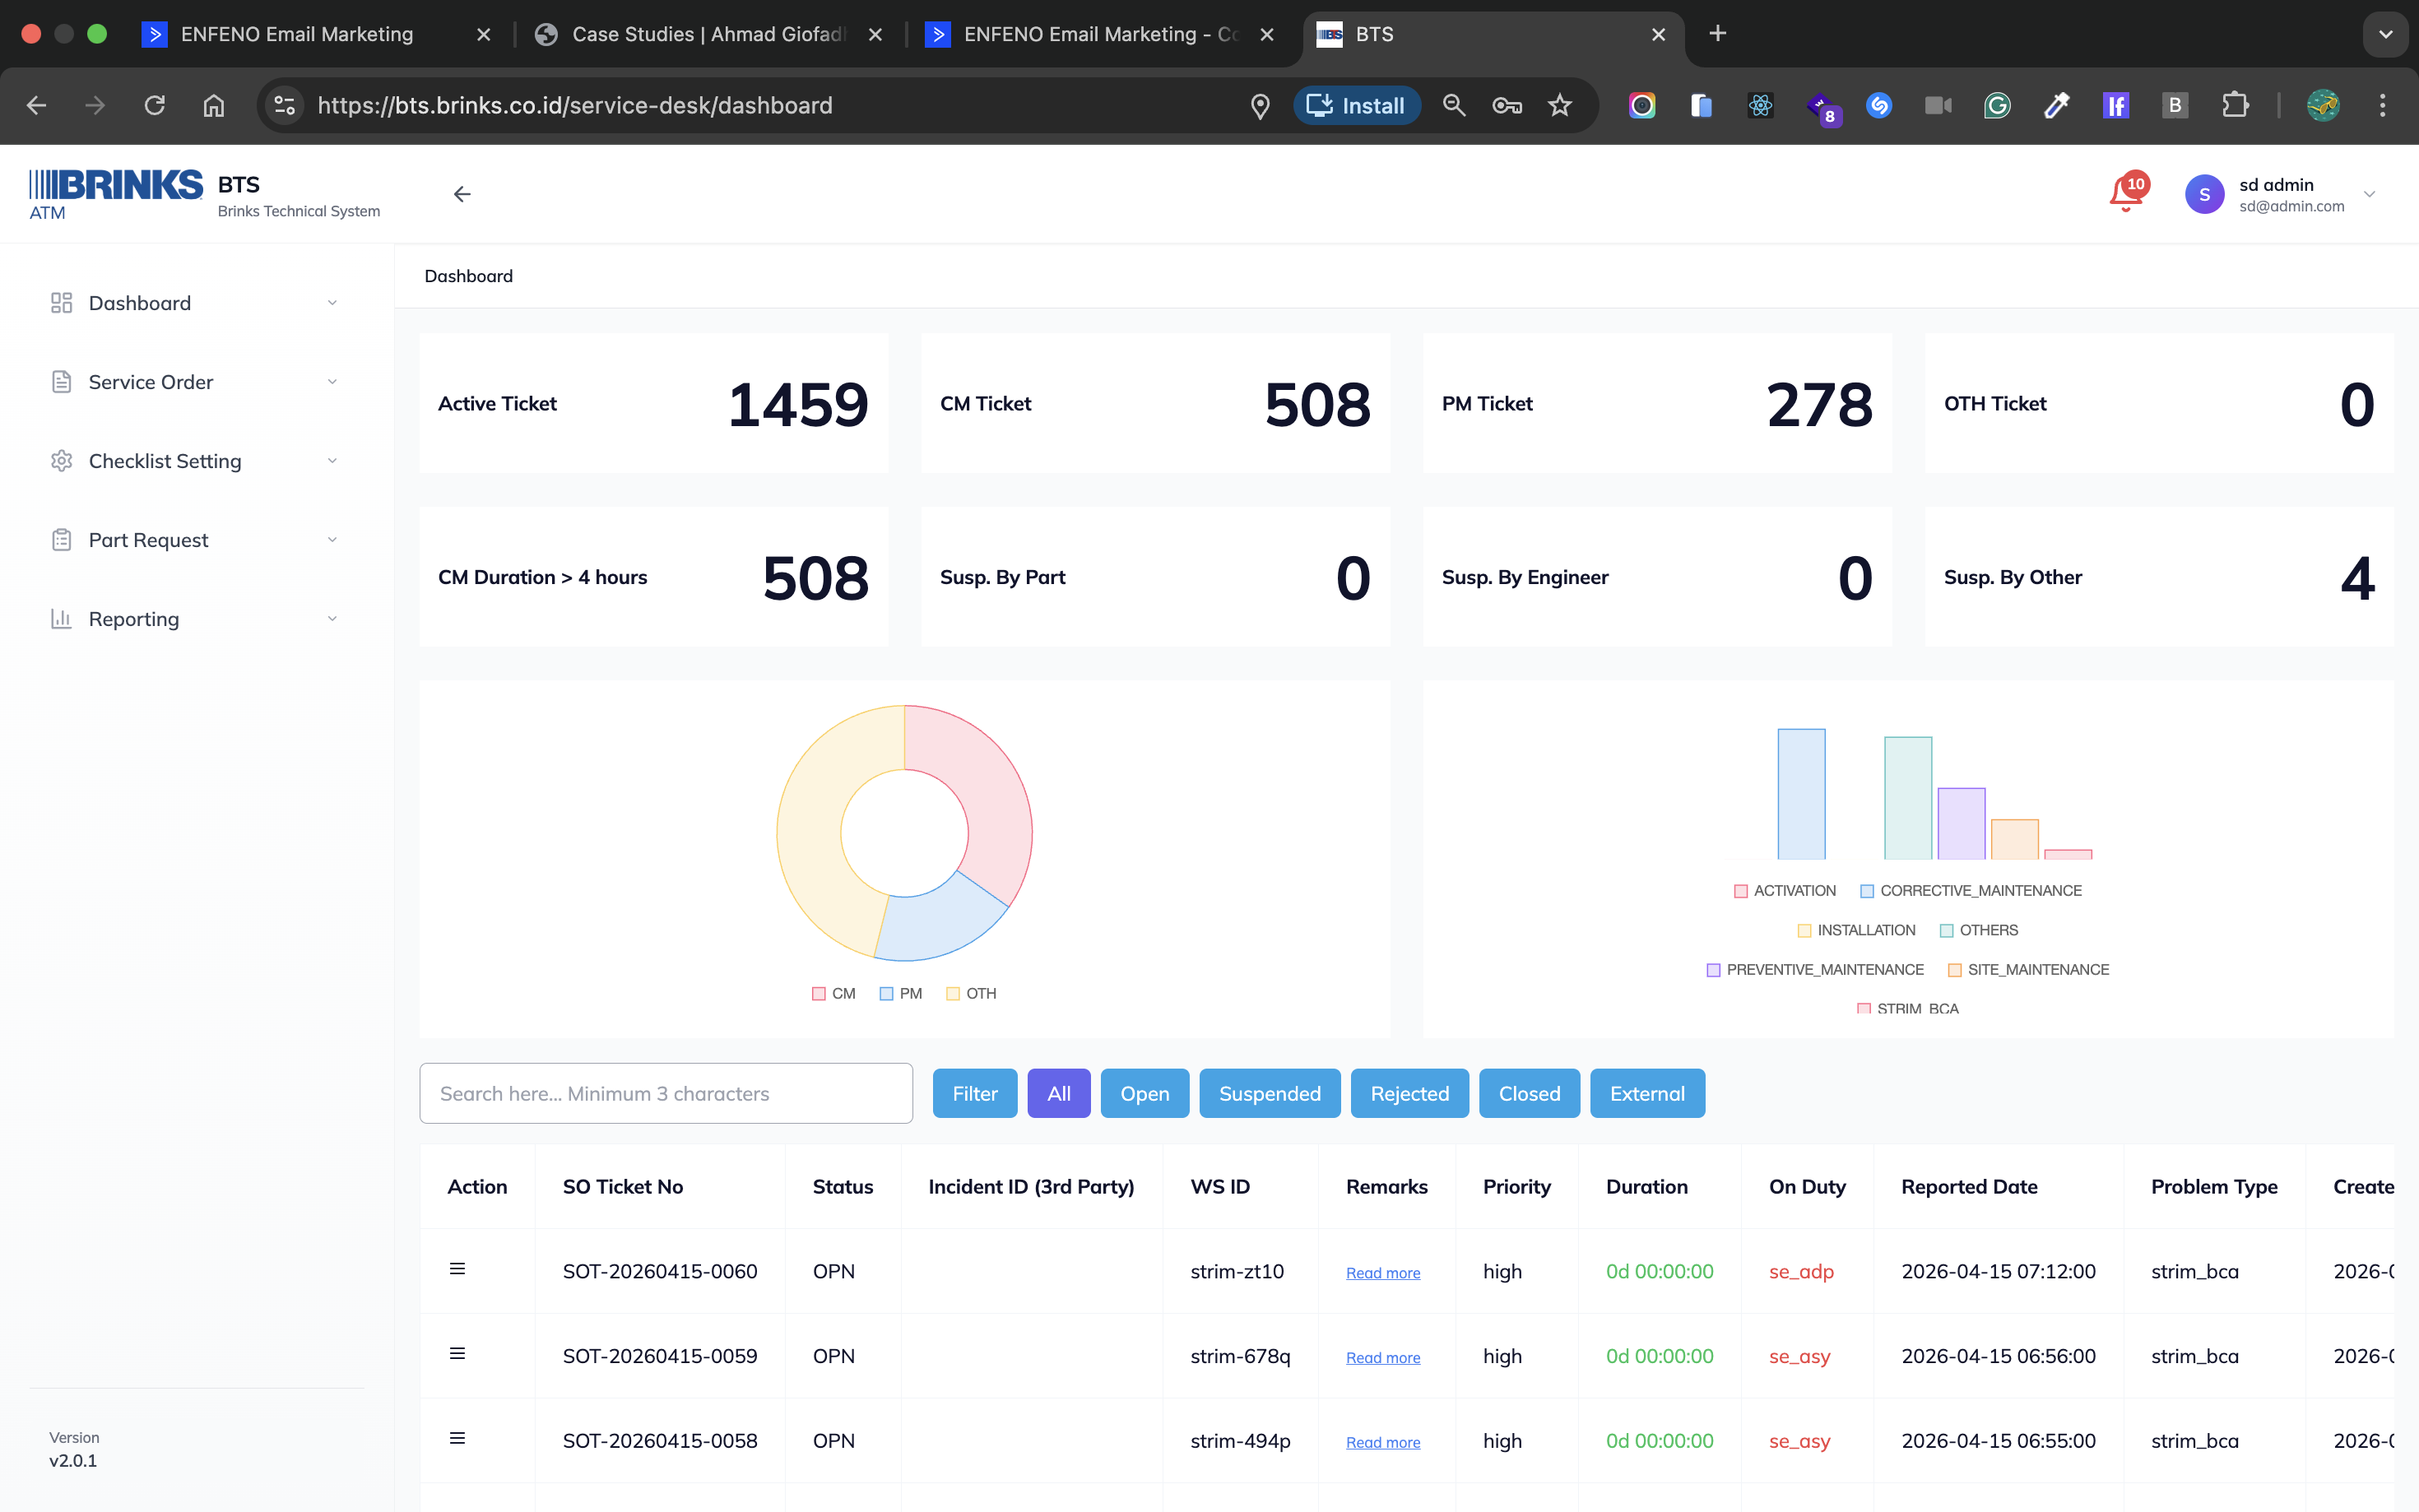
Task: Click the ticket search input field
Action: (x=666, y=1093)
